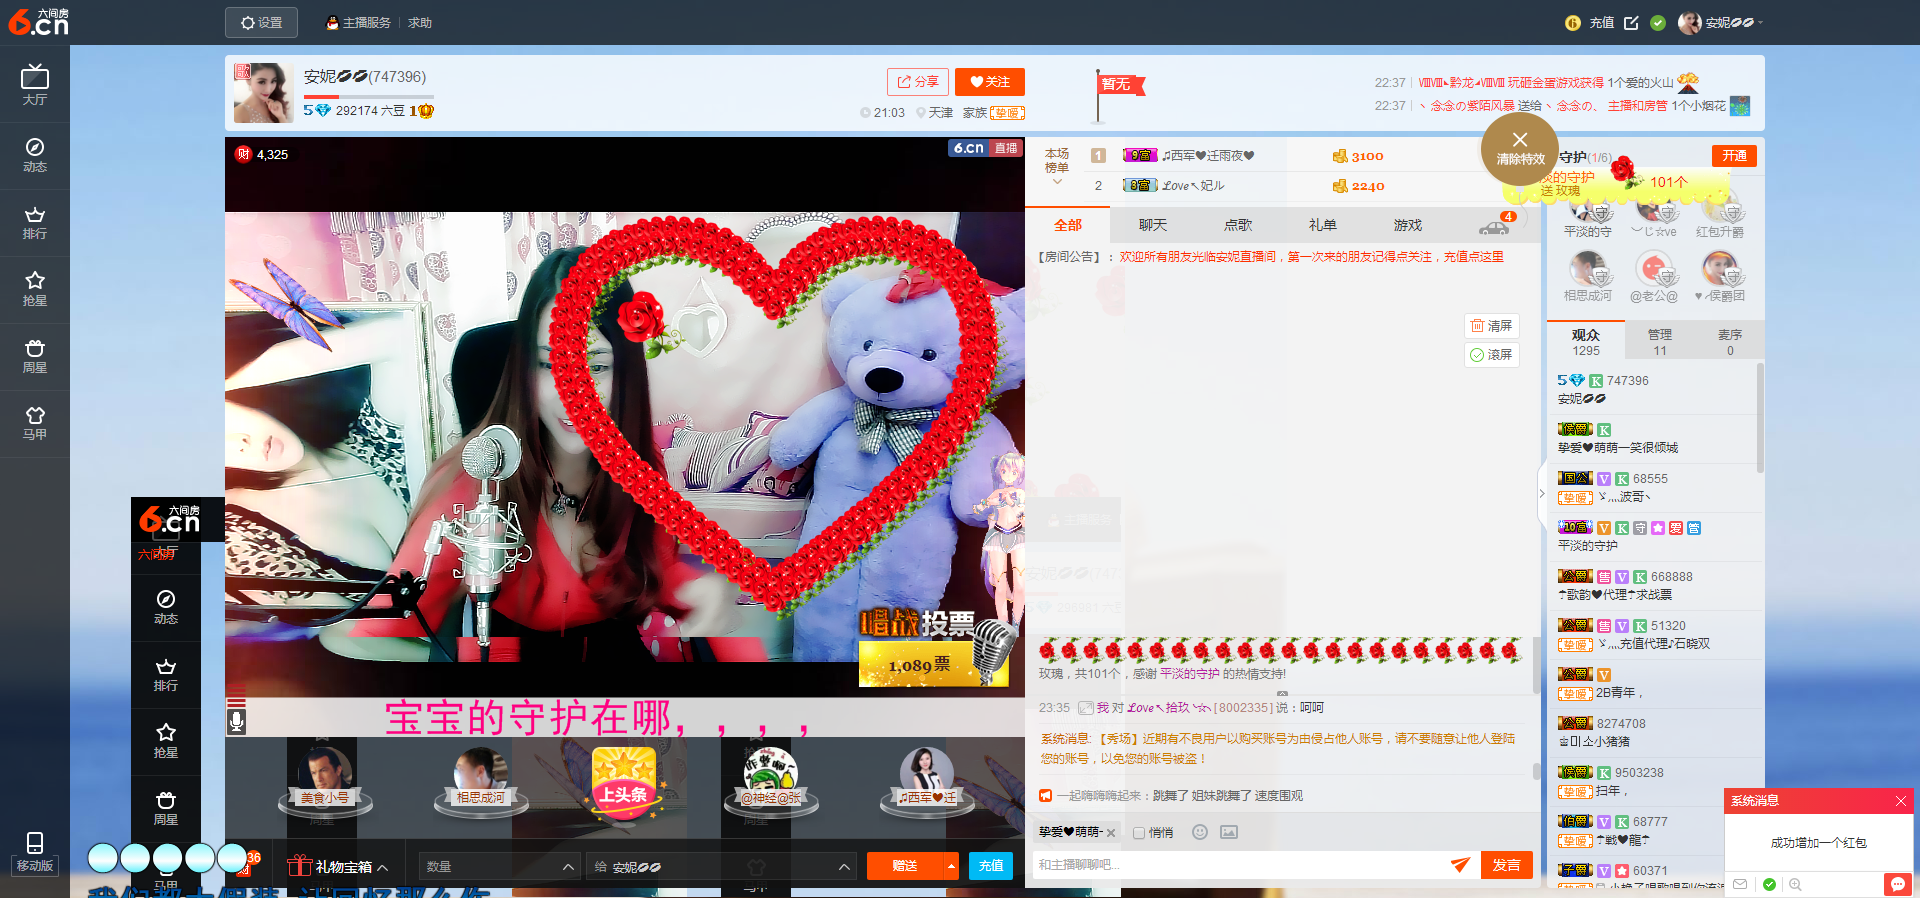Click the 开通 guardian activation button
Viewport: 1920px width, 898px height.
click(1735, 156)
